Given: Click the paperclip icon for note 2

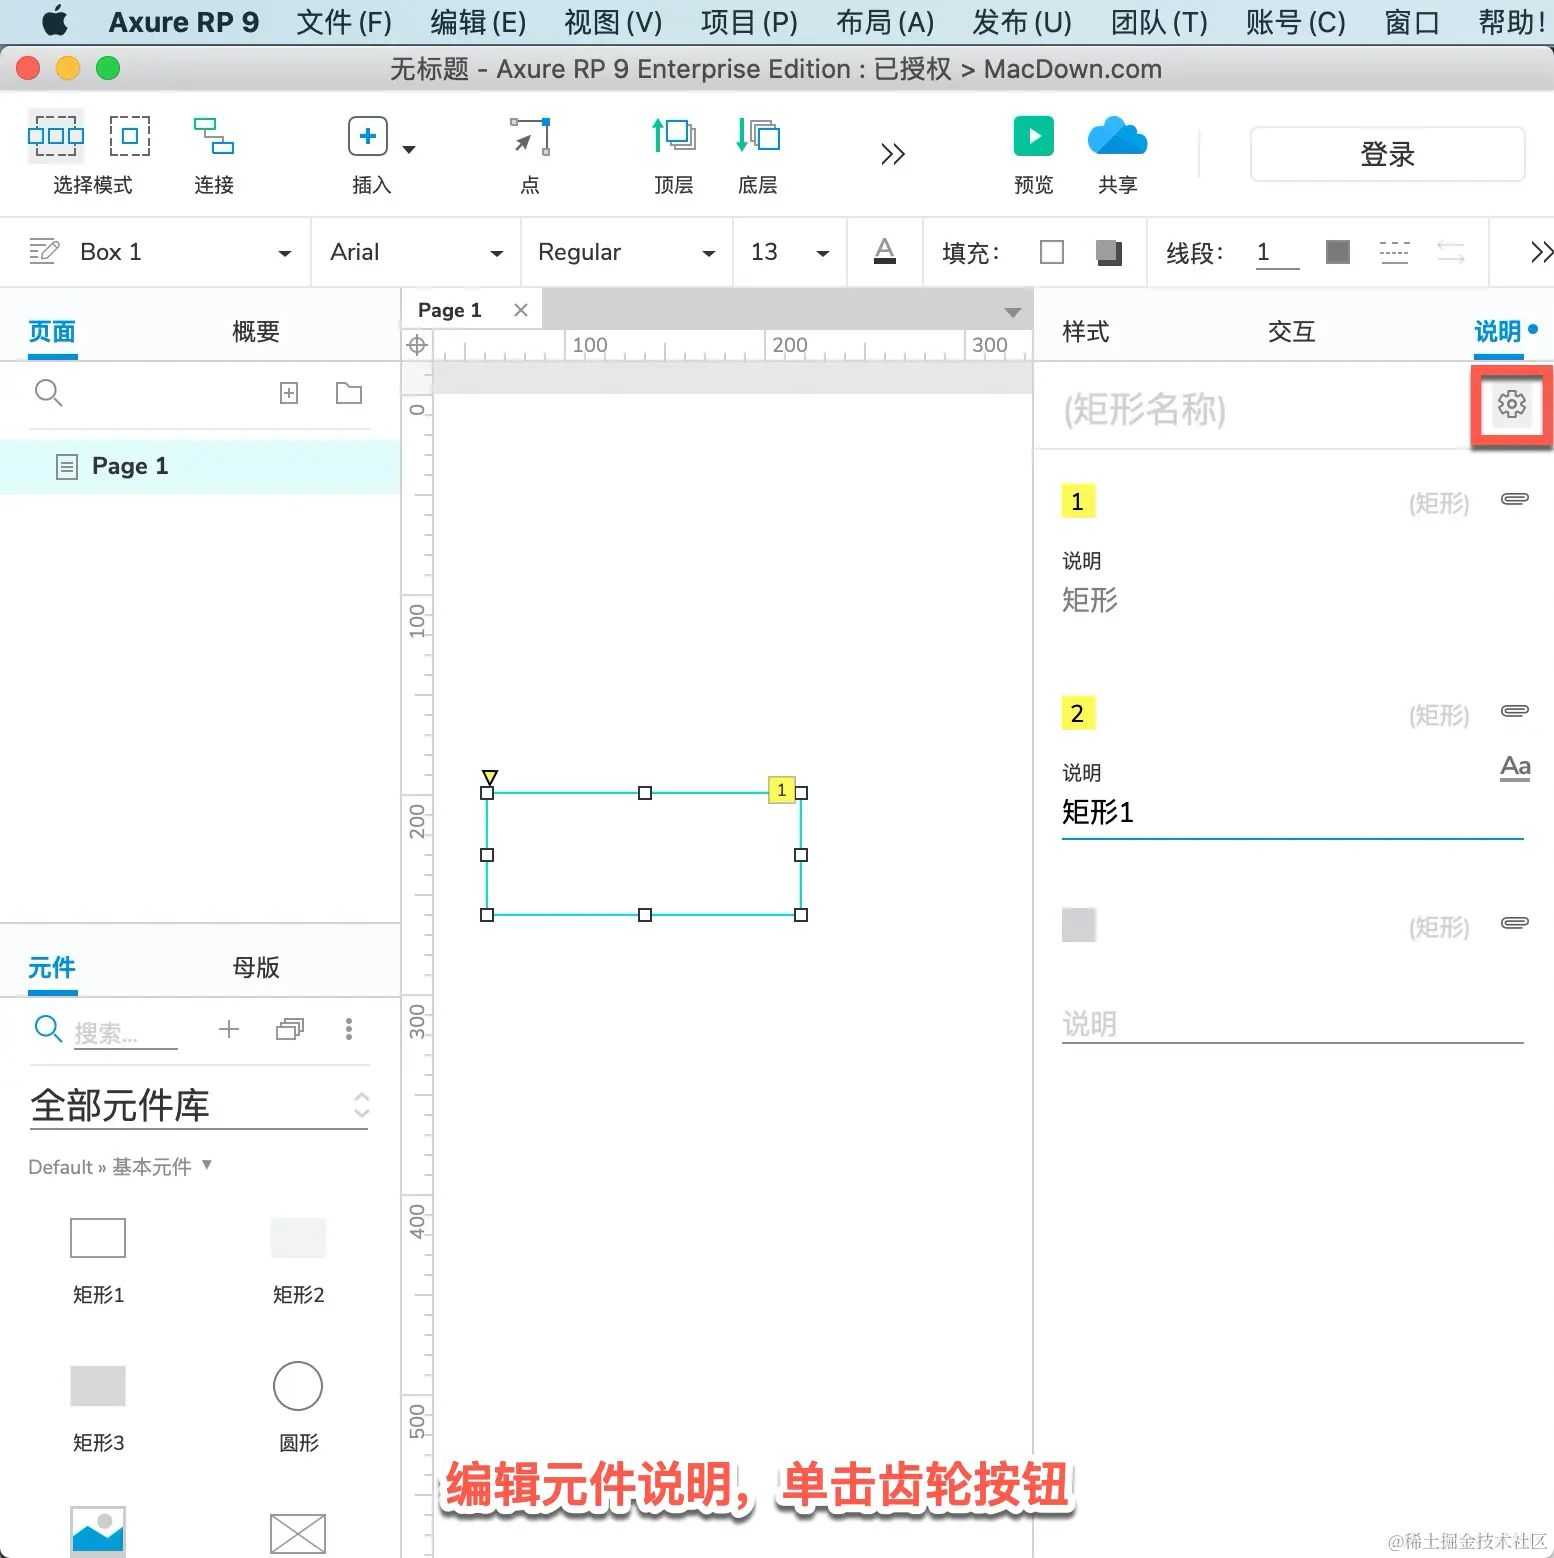Looking at the screenshot, I should pos(1515,711).
